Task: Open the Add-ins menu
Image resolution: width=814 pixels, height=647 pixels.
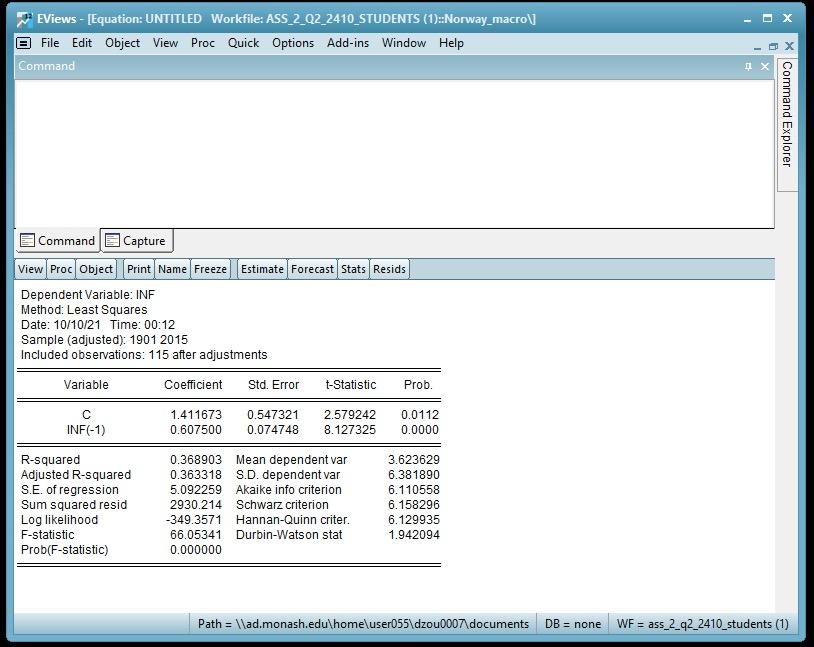Action: click(x=347, y=43)
